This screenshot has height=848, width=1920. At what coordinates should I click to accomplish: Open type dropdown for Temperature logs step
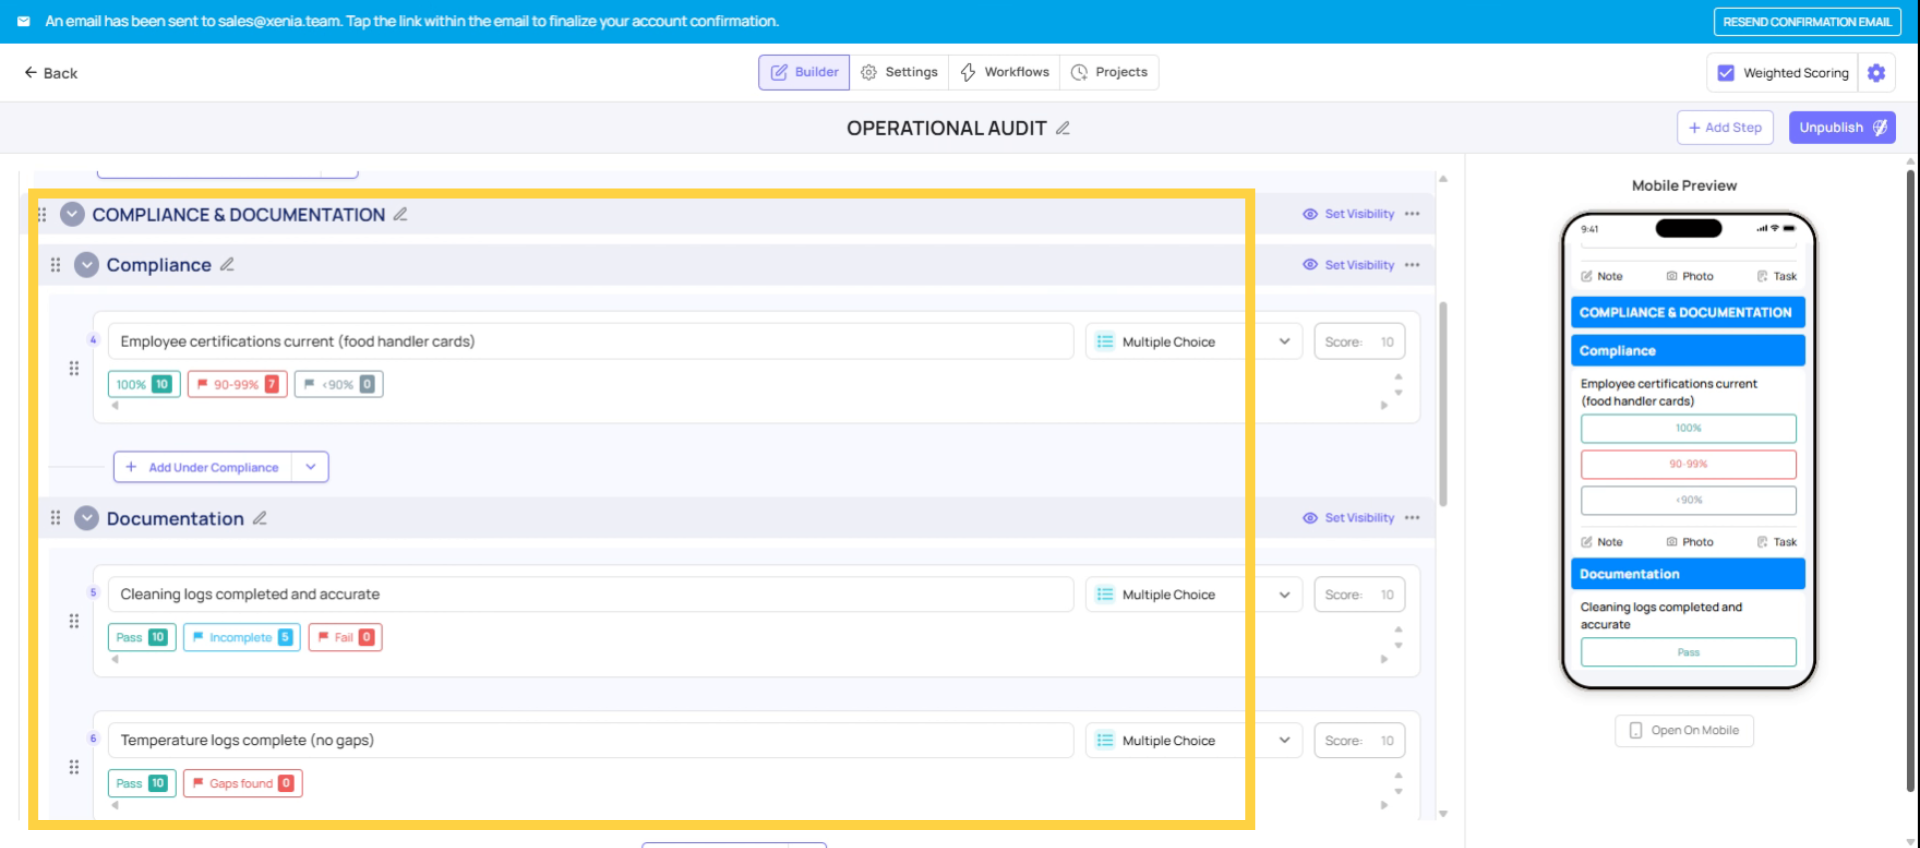pos(1194,740)
